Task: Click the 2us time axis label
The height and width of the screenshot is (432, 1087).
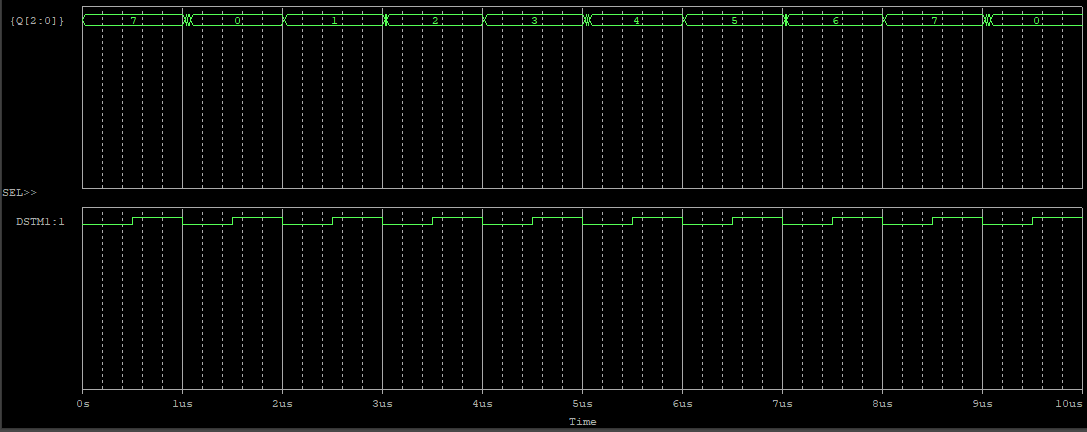Action: [x=282, y=404]
